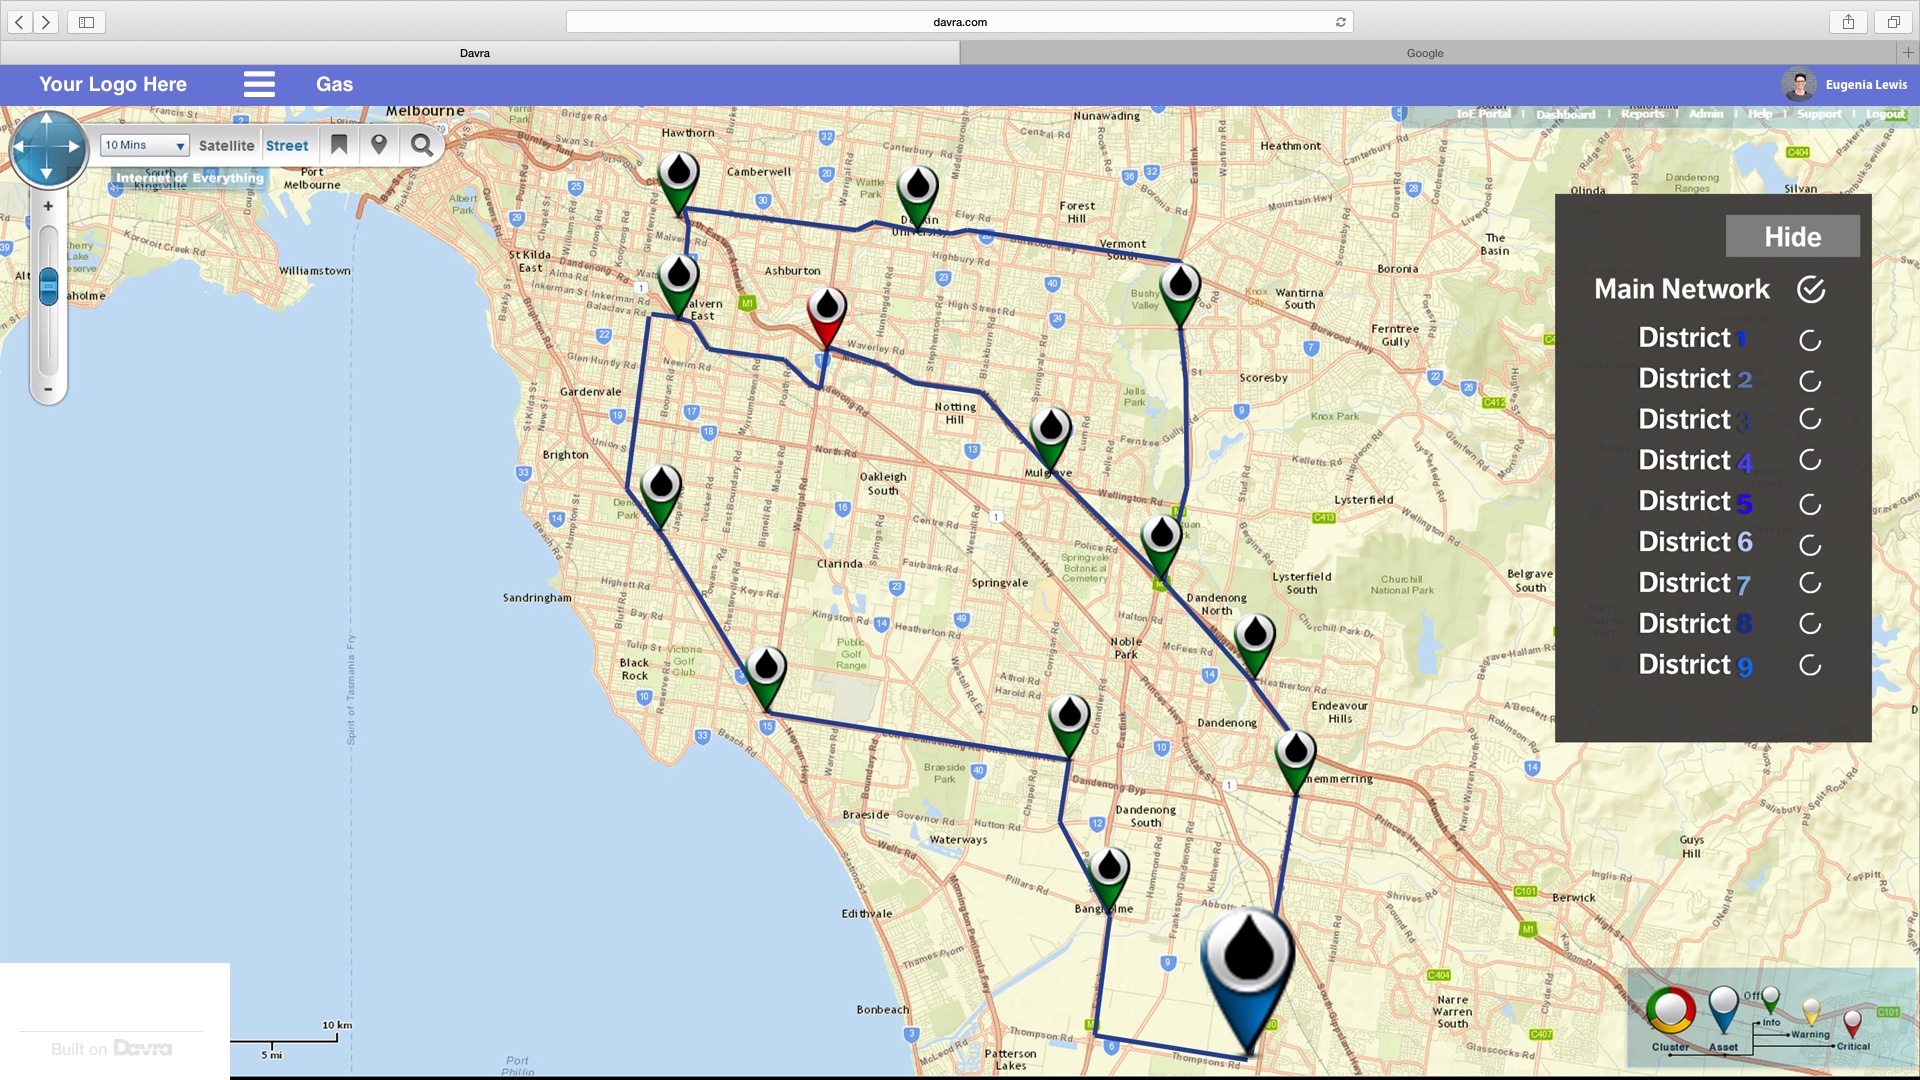
Task: Uncheck the Main Network layer
Action: [x=1811, y=290]
